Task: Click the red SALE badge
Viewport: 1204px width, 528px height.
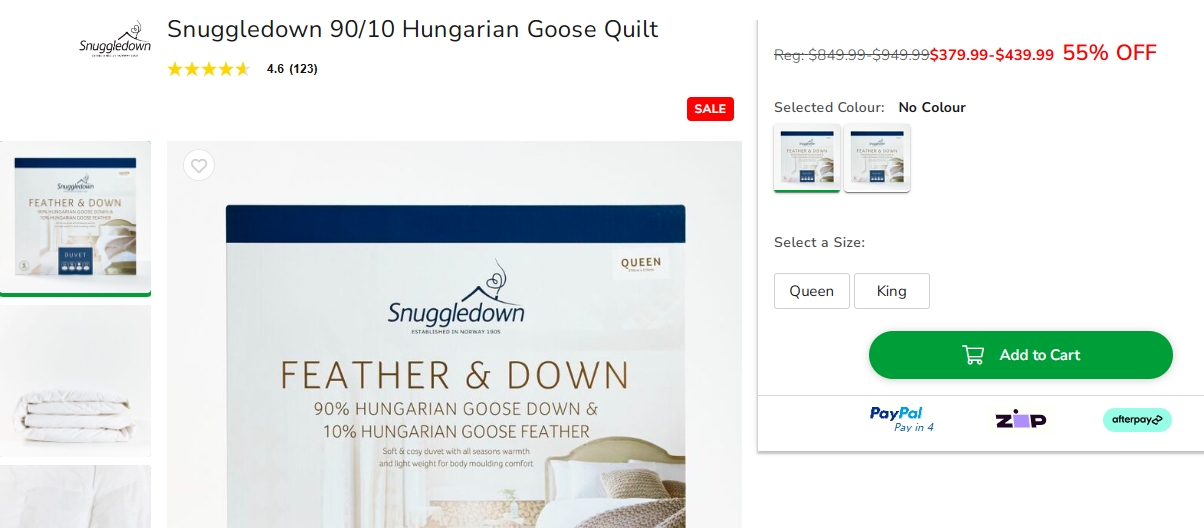Action: pyautogui.click(x=710, y=109)
